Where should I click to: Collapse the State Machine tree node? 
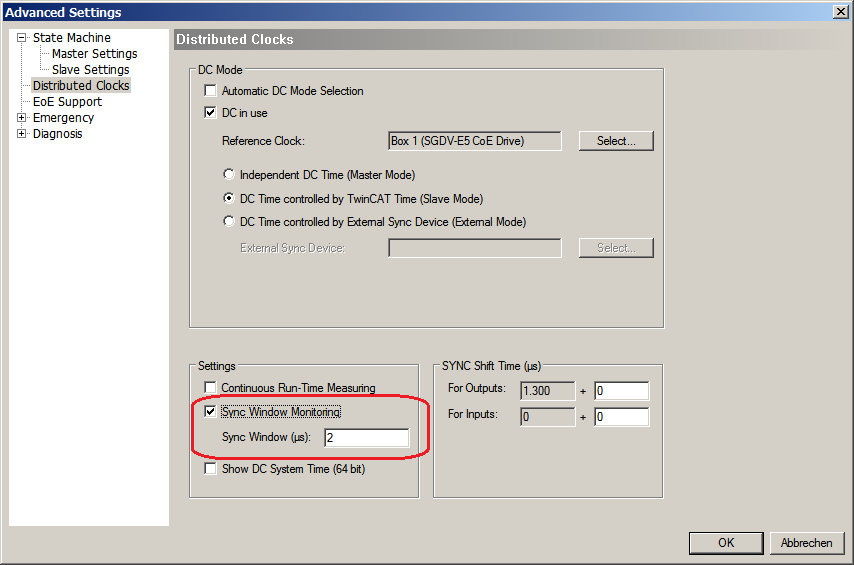(x=22, y=38)
